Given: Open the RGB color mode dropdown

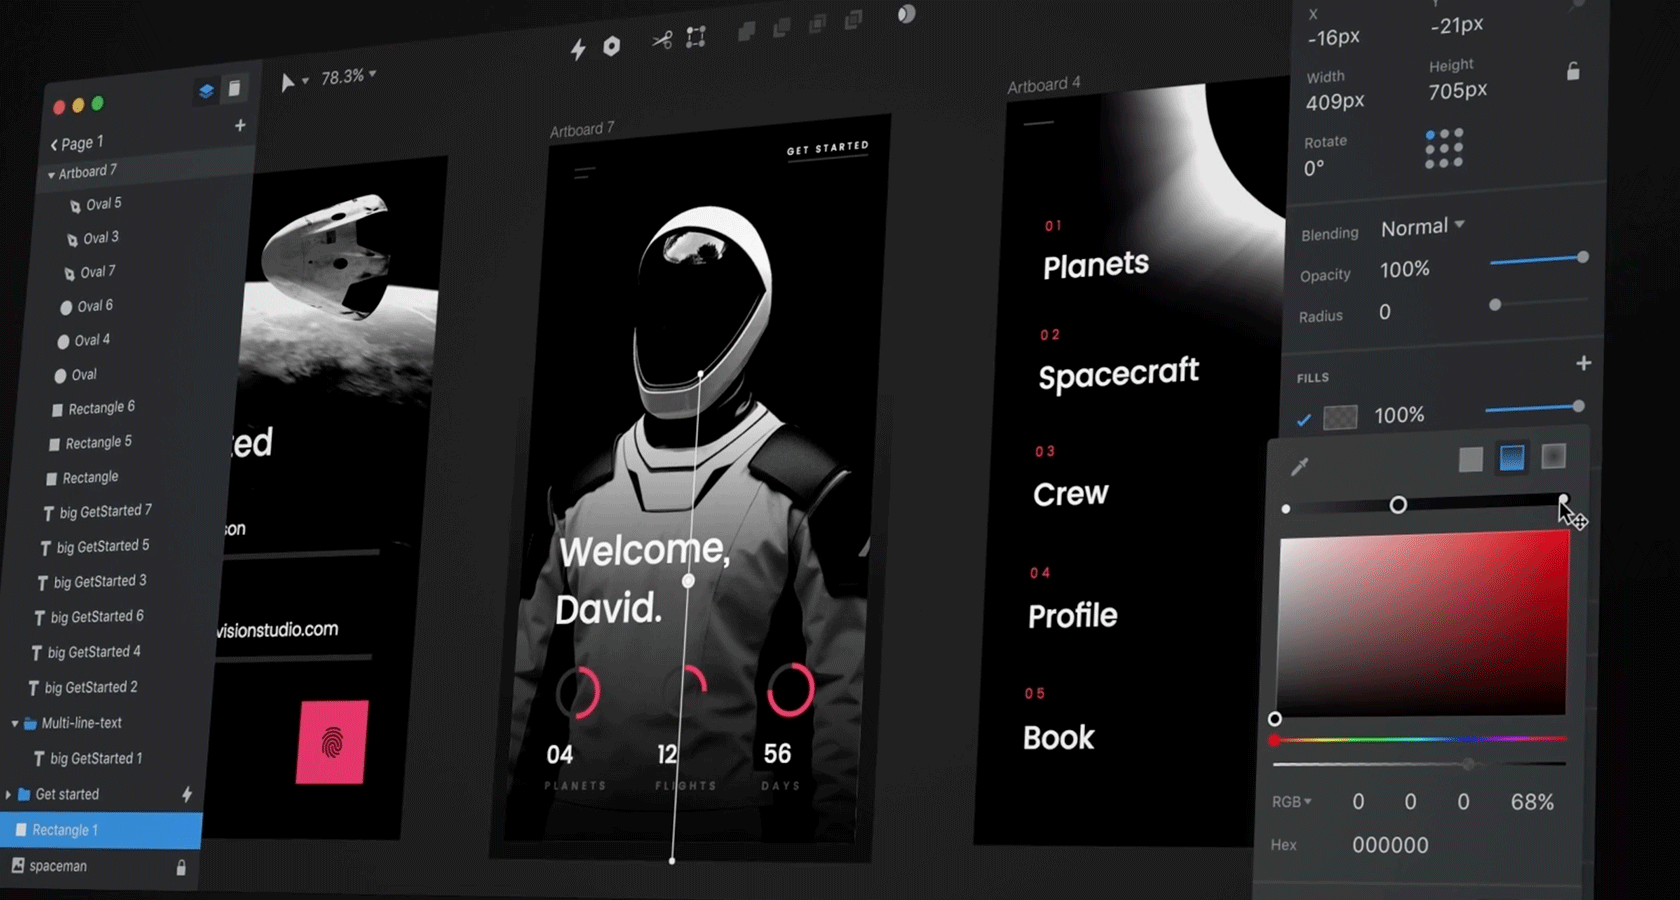Looking at the screenshot, I should 1292,801.
